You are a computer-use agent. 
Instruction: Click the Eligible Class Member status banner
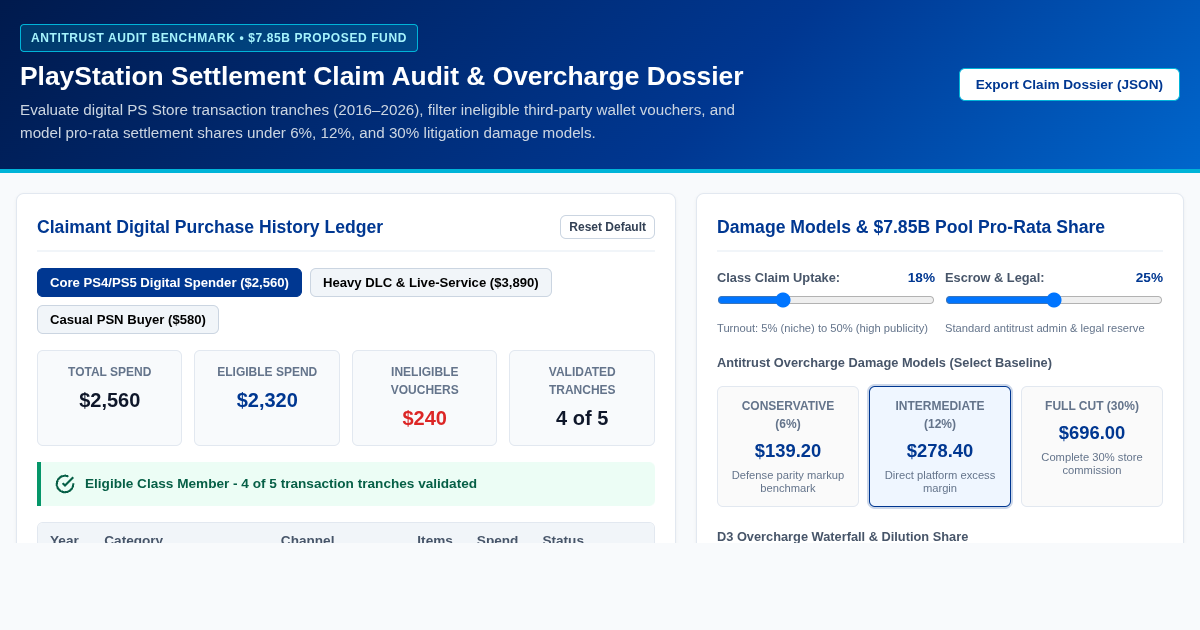pos(346,484)
